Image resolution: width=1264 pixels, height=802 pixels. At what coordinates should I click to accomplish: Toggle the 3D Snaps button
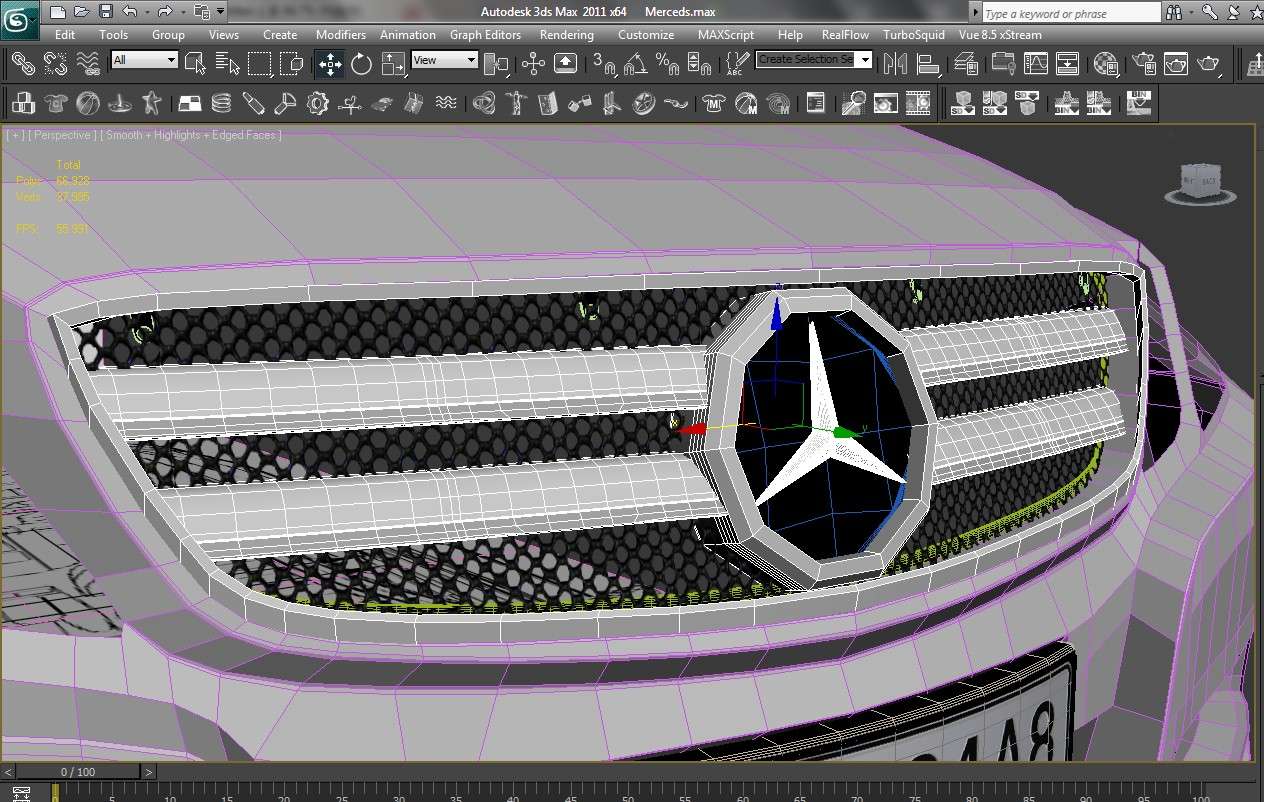point(604,64)
